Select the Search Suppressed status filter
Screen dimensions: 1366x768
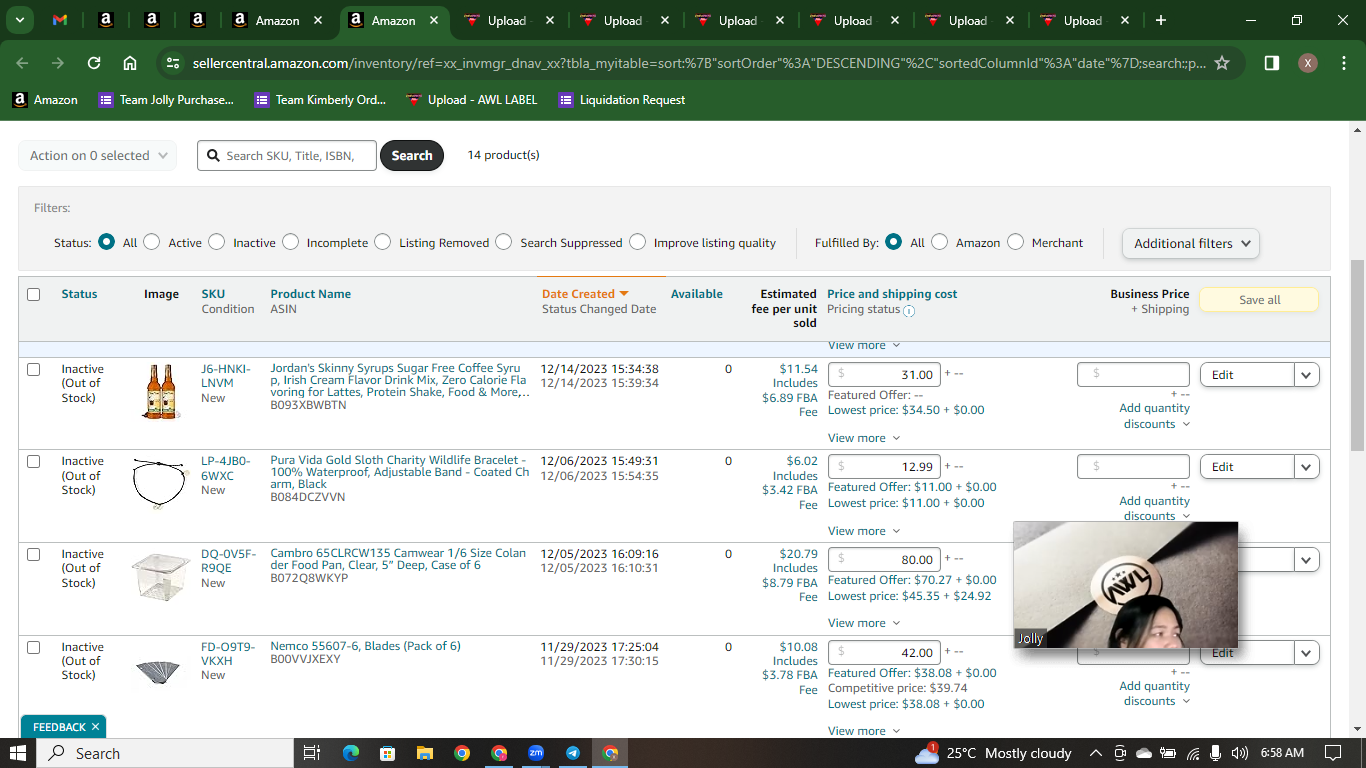[x=504, y=242]
